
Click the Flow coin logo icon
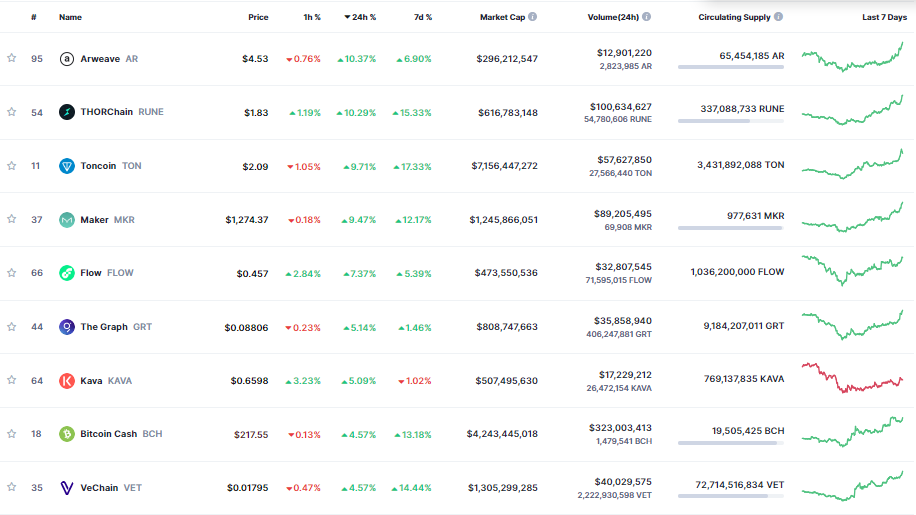tap(67, 273)
